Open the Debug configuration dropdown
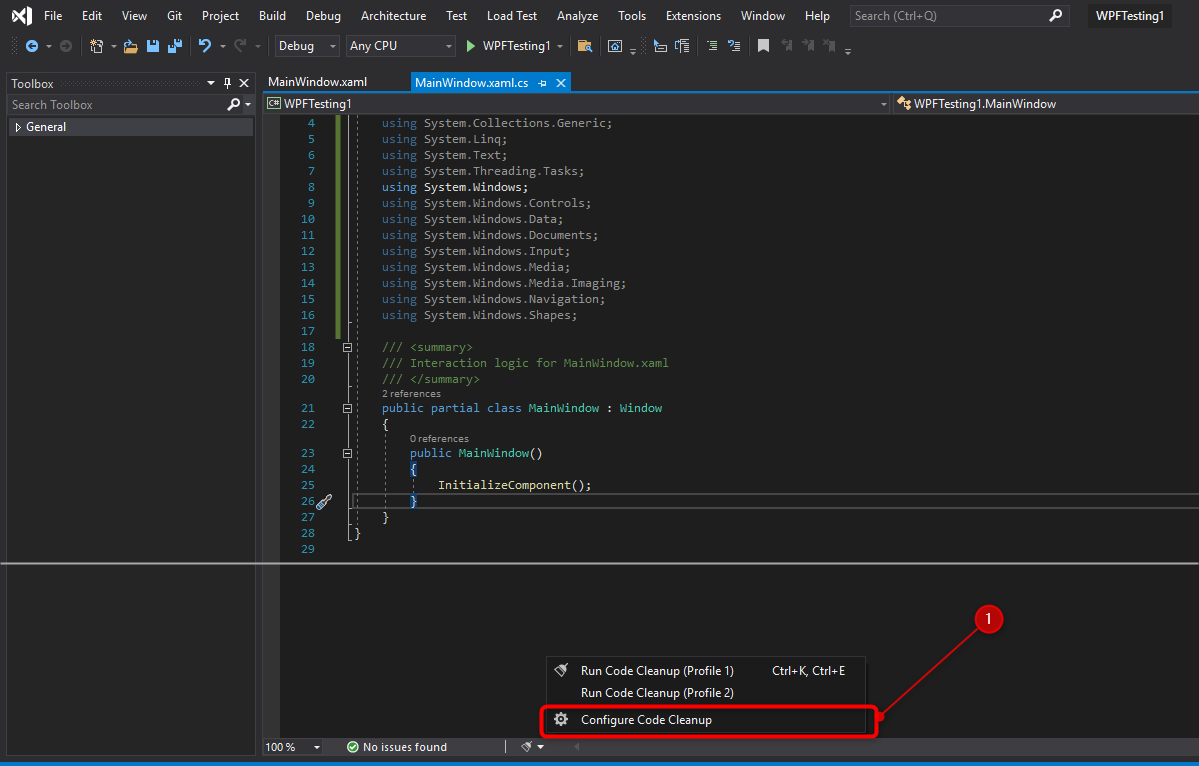 coord(307,46)
